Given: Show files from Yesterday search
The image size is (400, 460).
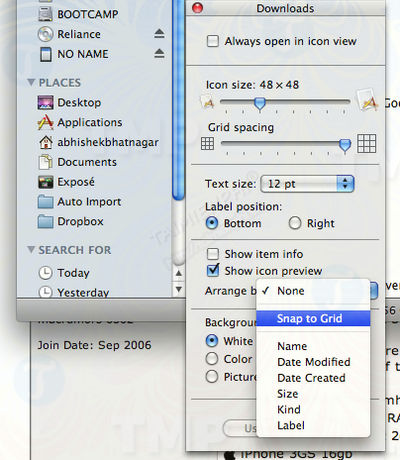Looking at the screenshot, I should pos(74,292).
